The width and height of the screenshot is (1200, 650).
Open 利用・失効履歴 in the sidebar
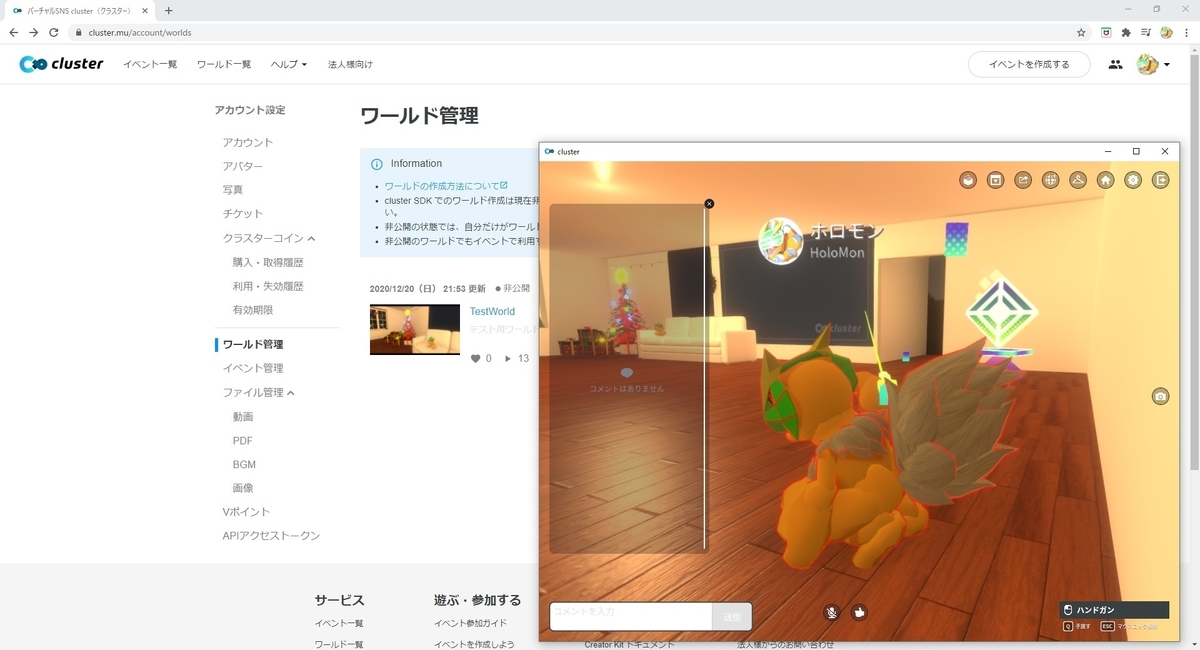[x=268, y=286]
